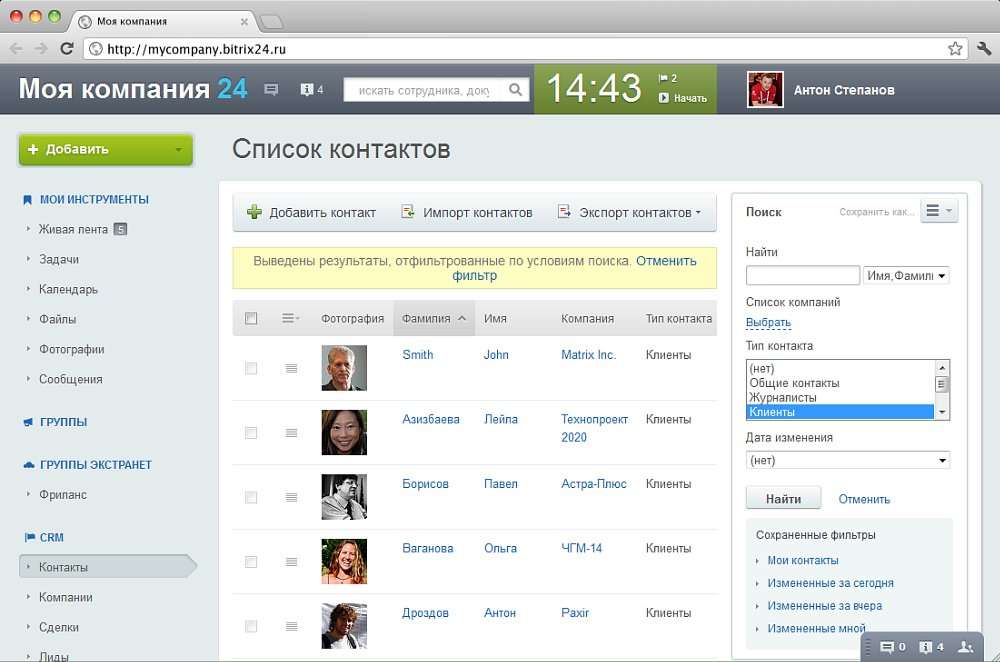
Task: Click Выбрать company list link
Action: point(768,322)
